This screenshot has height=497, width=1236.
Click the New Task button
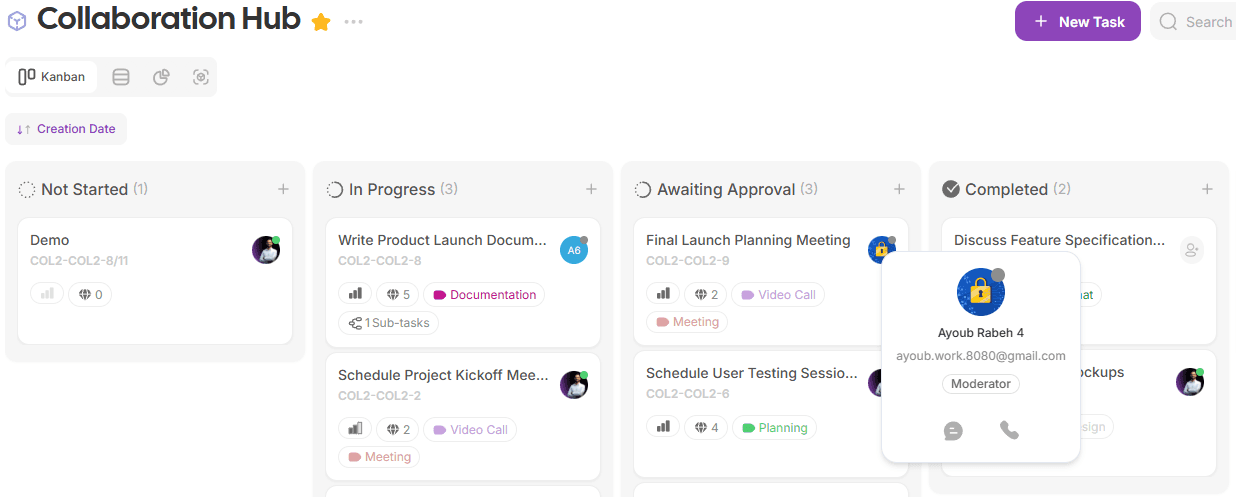pos(1078,21)
